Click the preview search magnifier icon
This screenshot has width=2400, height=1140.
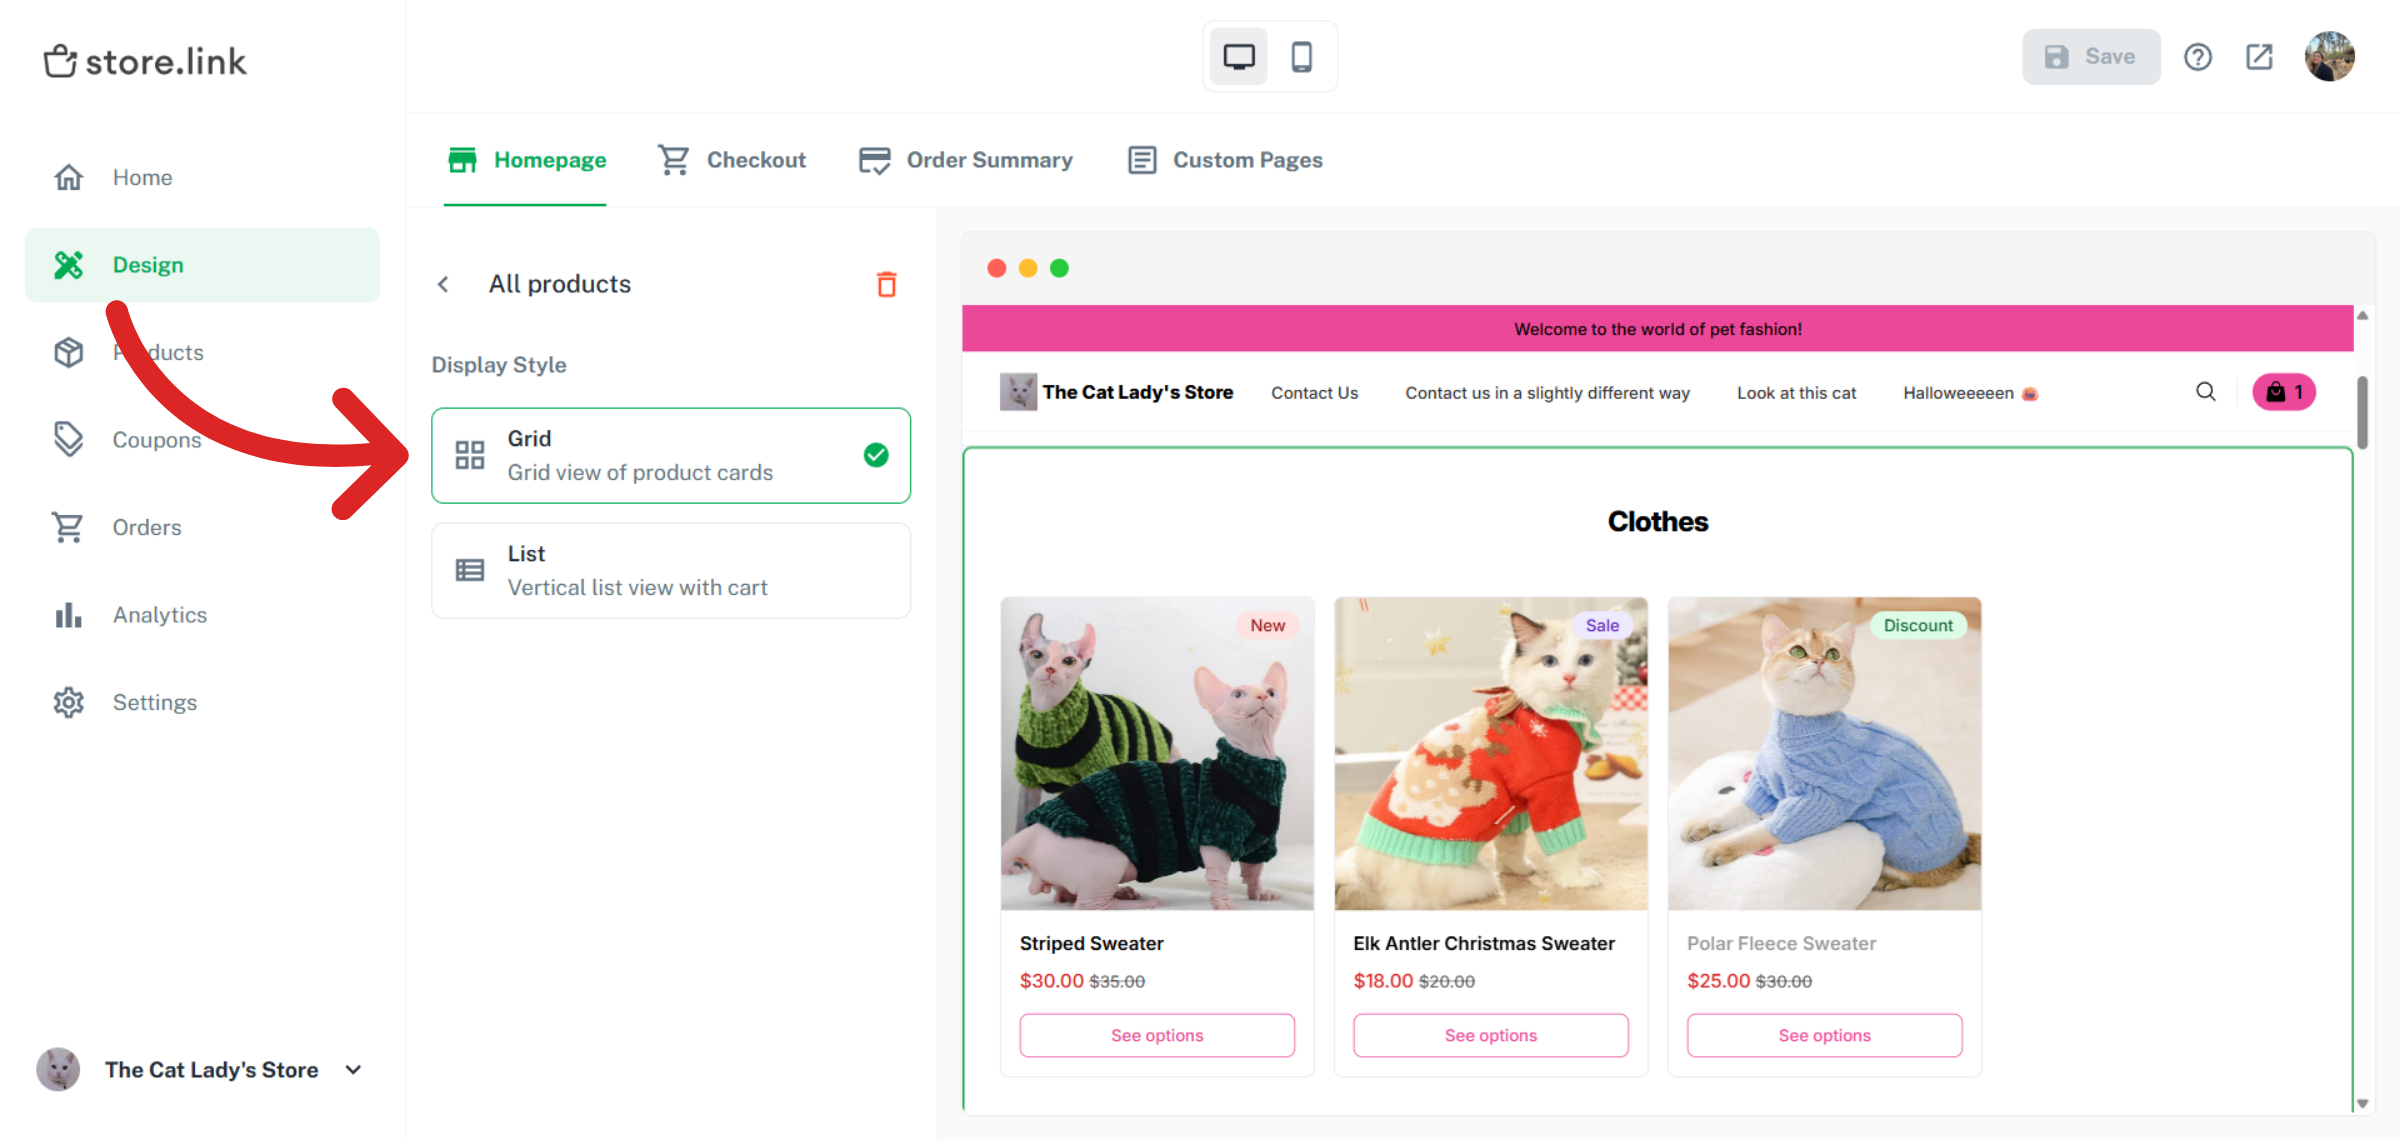(x=2205, y=392)
